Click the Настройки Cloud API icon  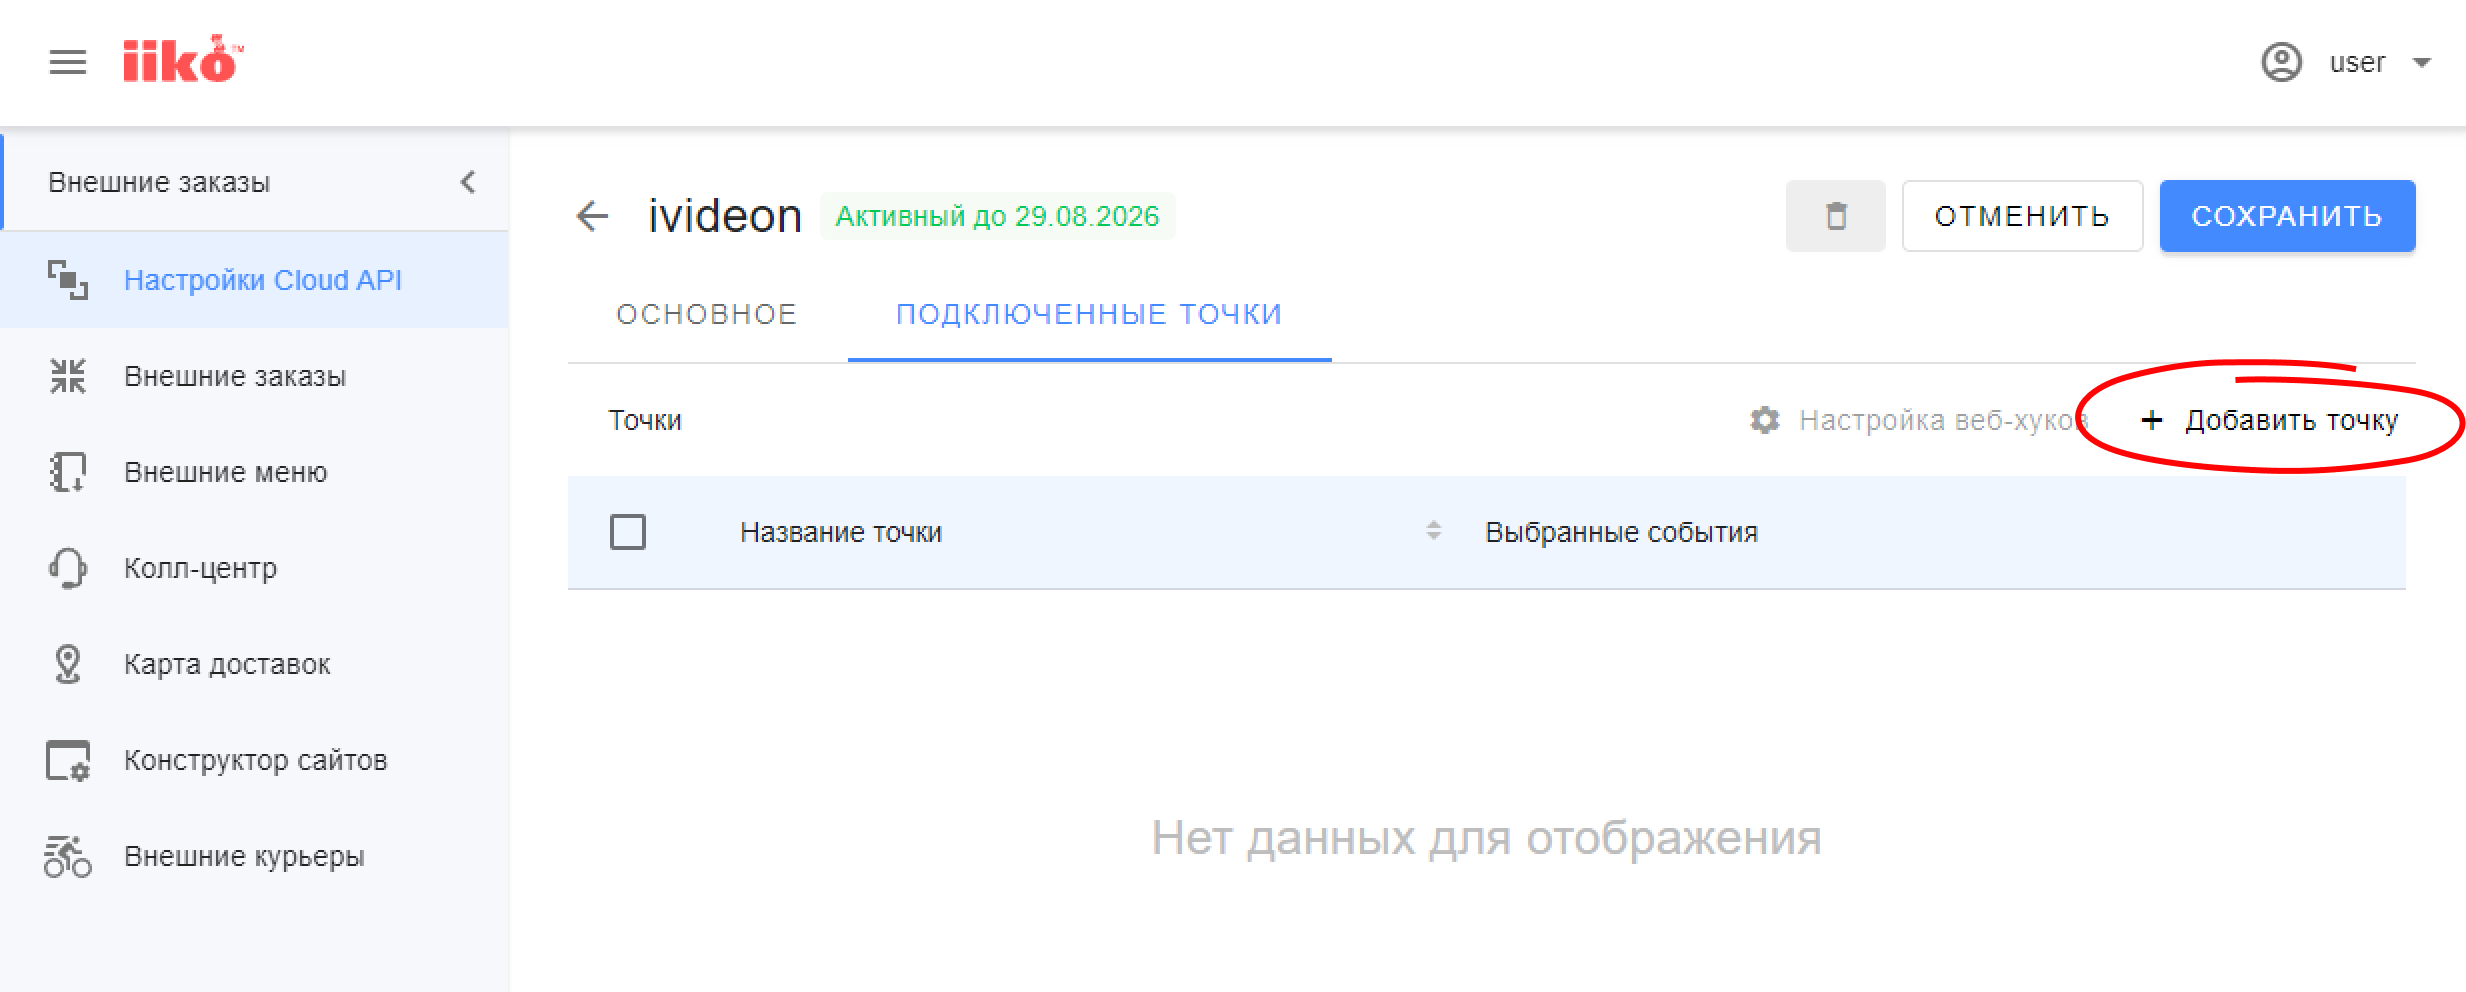(68, 280)
